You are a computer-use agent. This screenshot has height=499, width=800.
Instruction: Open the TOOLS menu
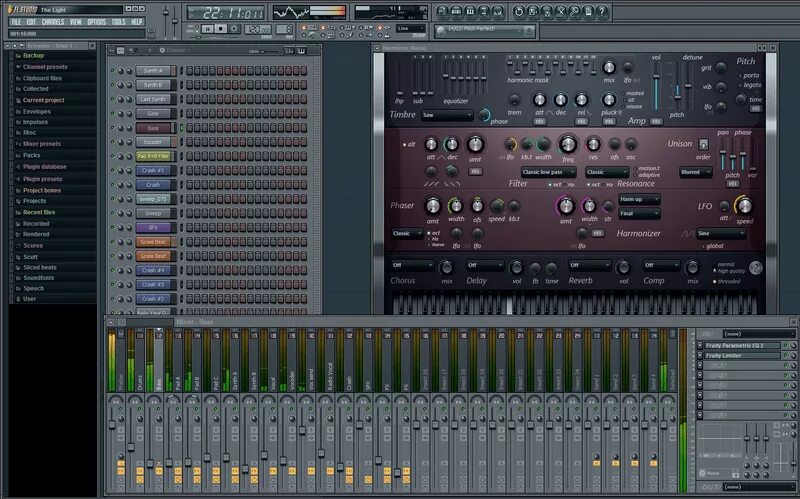[118, 22]
